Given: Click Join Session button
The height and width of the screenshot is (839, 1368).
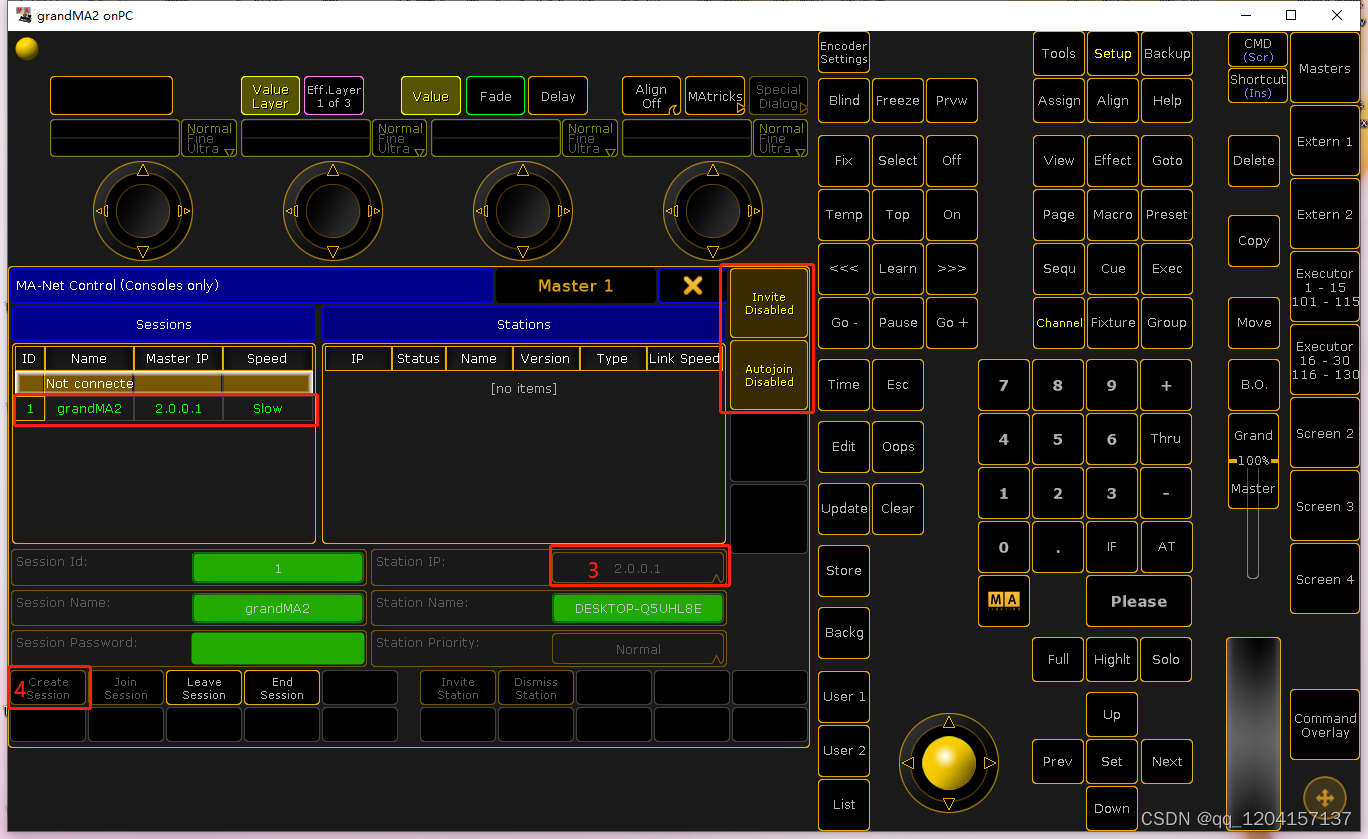Looking at the screenshot, I should [126, 688].
